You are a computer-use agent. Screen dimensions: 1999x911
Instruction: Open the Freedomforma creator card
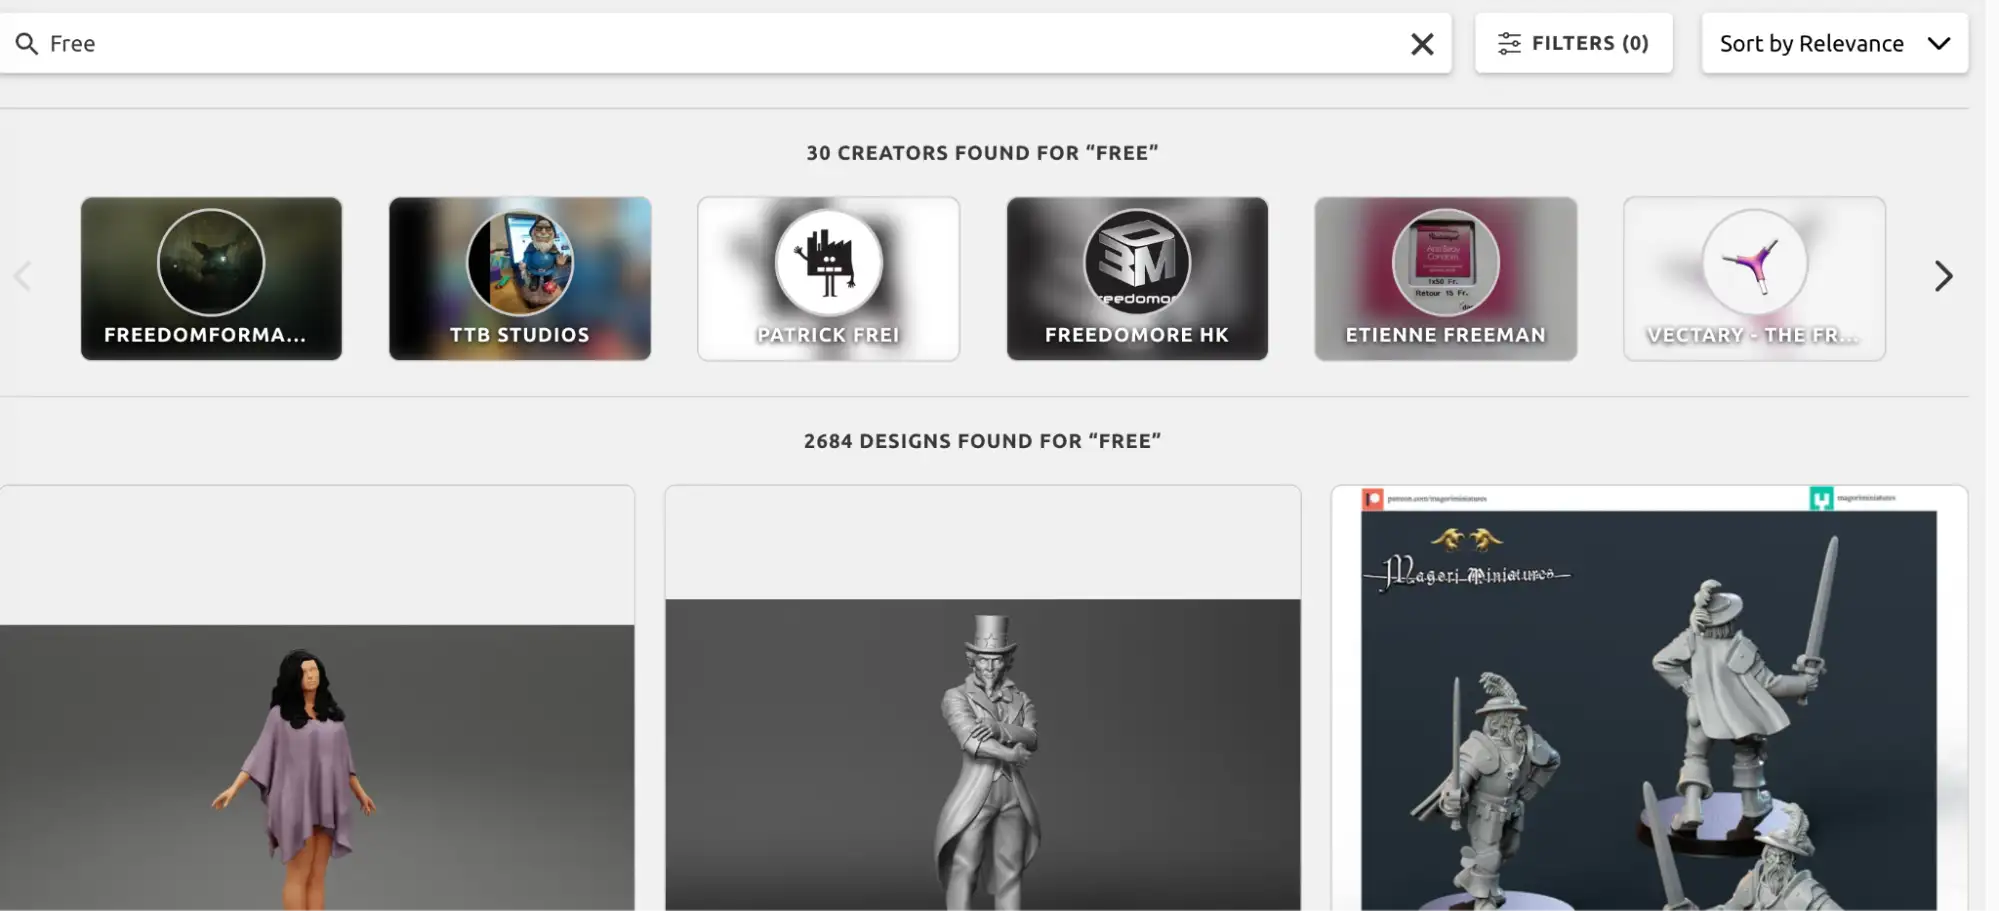[x=211, y=278]
